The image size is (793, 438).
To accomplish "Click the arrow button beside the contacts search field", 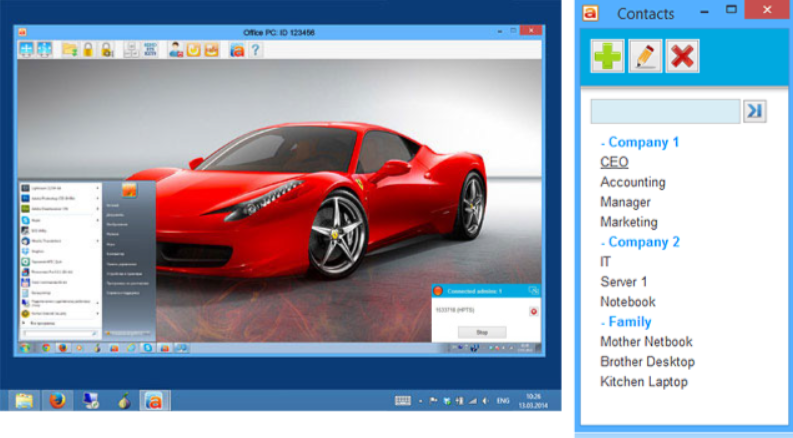I will 754,111.
